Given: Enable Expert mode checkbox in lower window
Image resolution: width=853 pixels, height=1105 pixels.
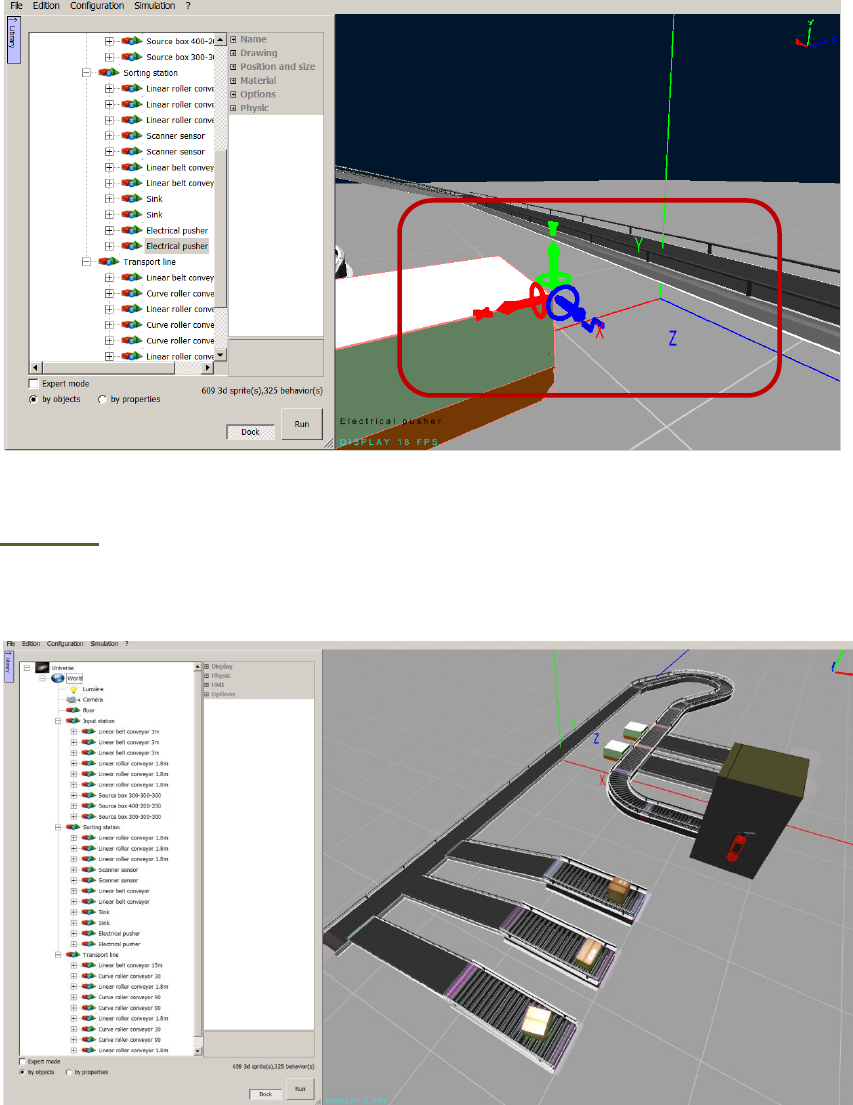Looking at the screenshot, I should click(23, 1061).
